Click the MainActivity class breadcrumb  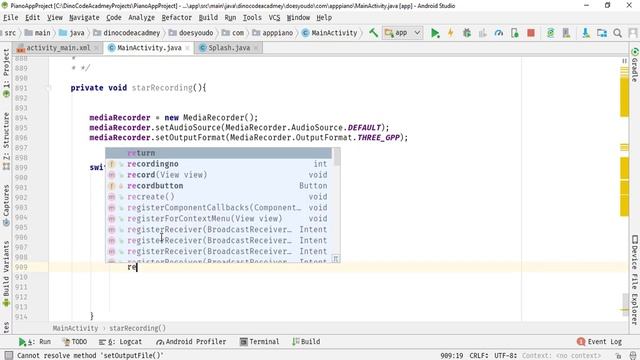(329, 33)
